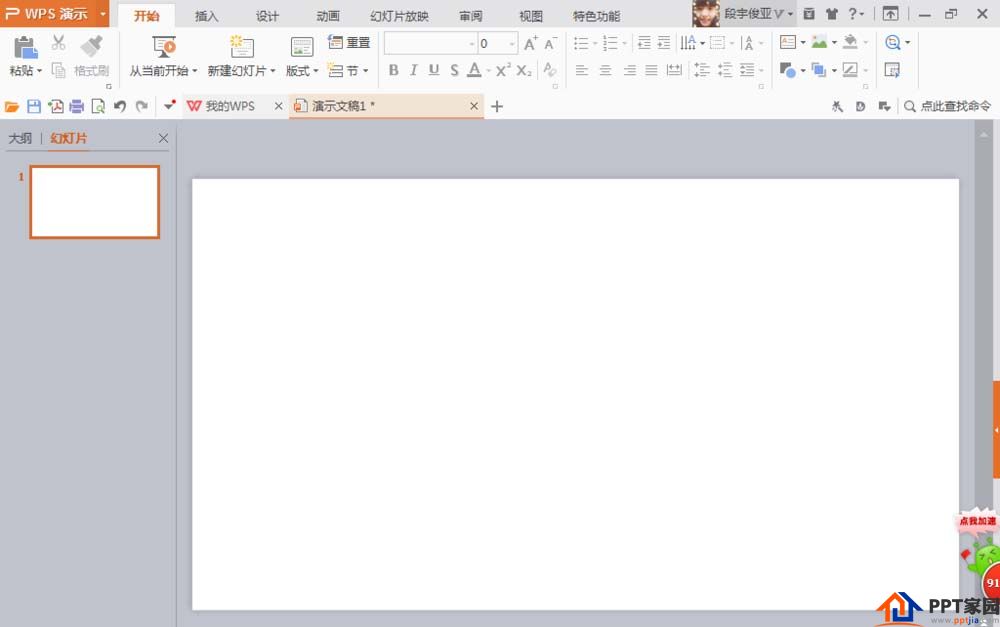The image size is (1000, 627).
Task: Open the font size dropdown
Action: [512, 44]
